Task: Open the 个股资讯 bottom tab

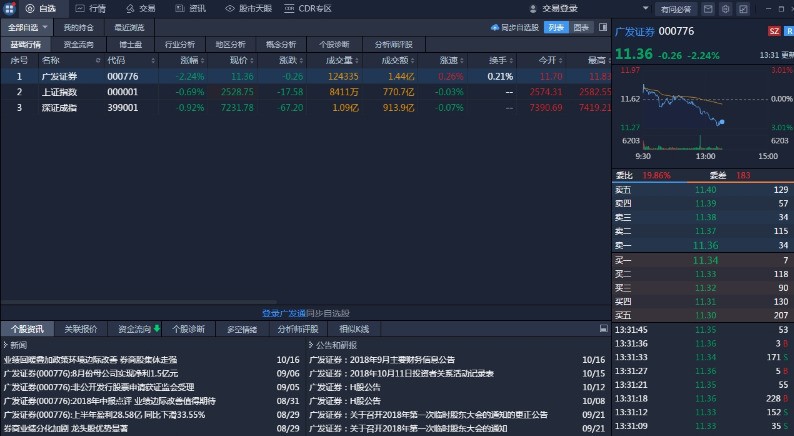Action: [x=27, y=329]
